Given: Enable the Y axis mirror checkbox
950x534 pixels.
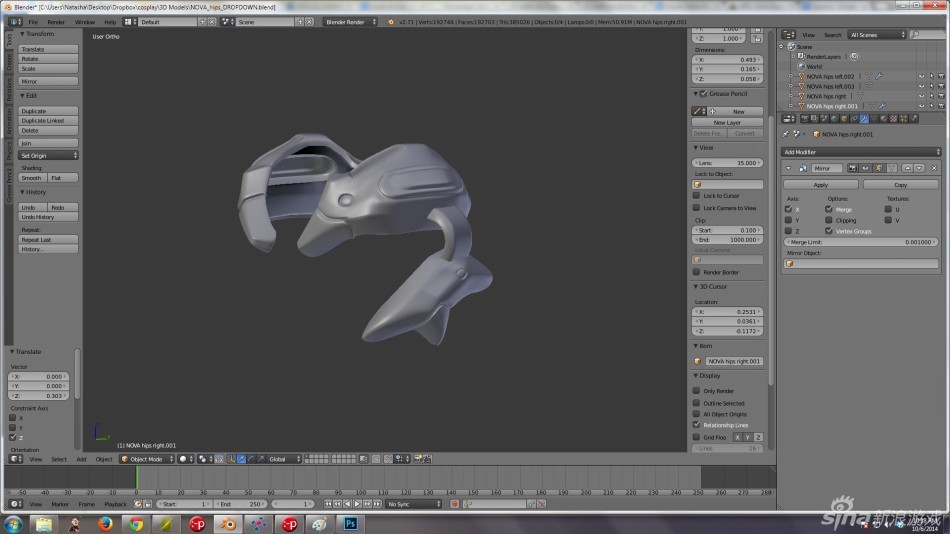Looking at the screenshot, I should tap(788, 220).
